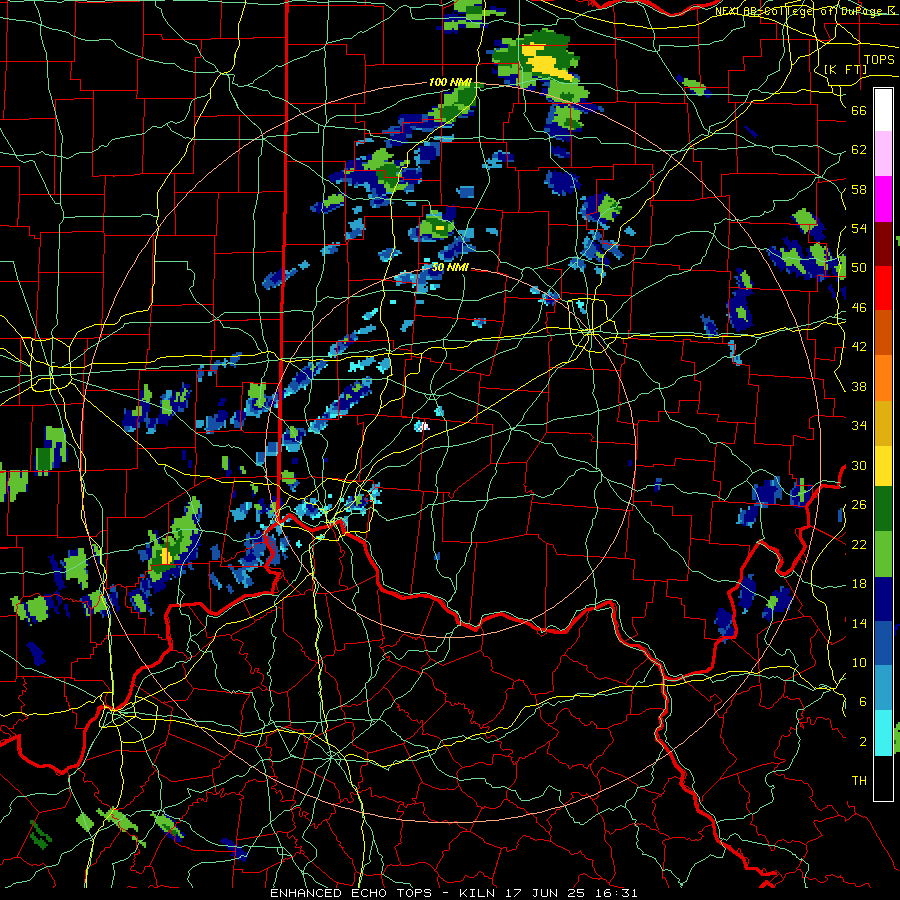Click the 66 label on the scale
Image resolution: width=900 pixels, height=900 pixels.
[x=859, y=110]
